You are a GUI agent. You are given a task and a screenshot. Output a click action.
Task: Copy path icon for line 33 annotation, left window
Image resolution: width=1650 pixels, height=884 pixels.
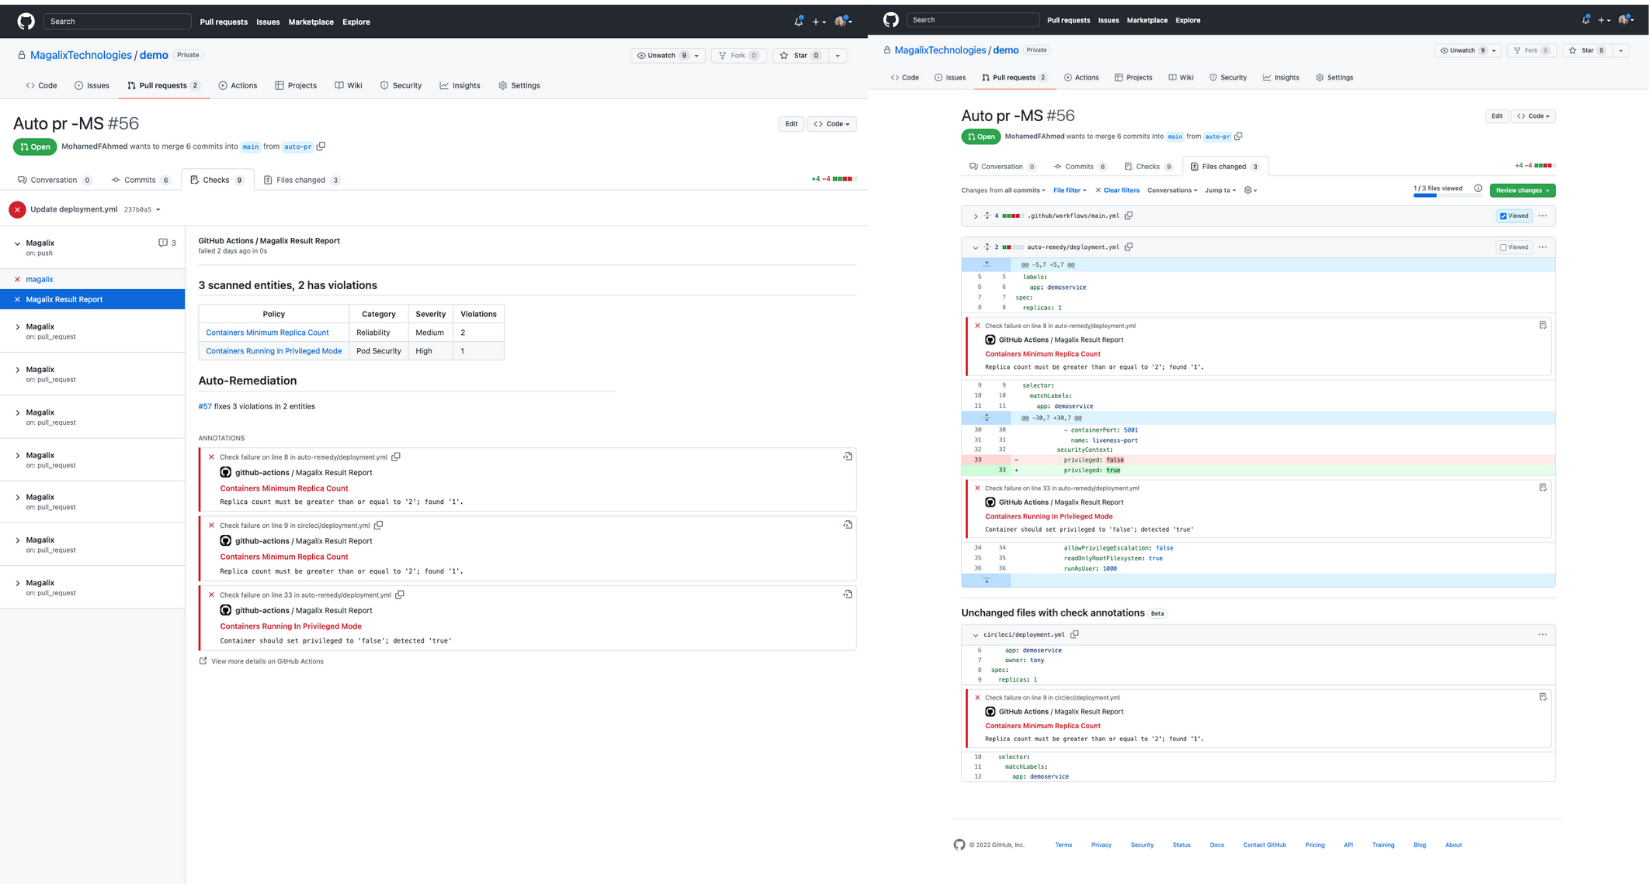[400, 595]
